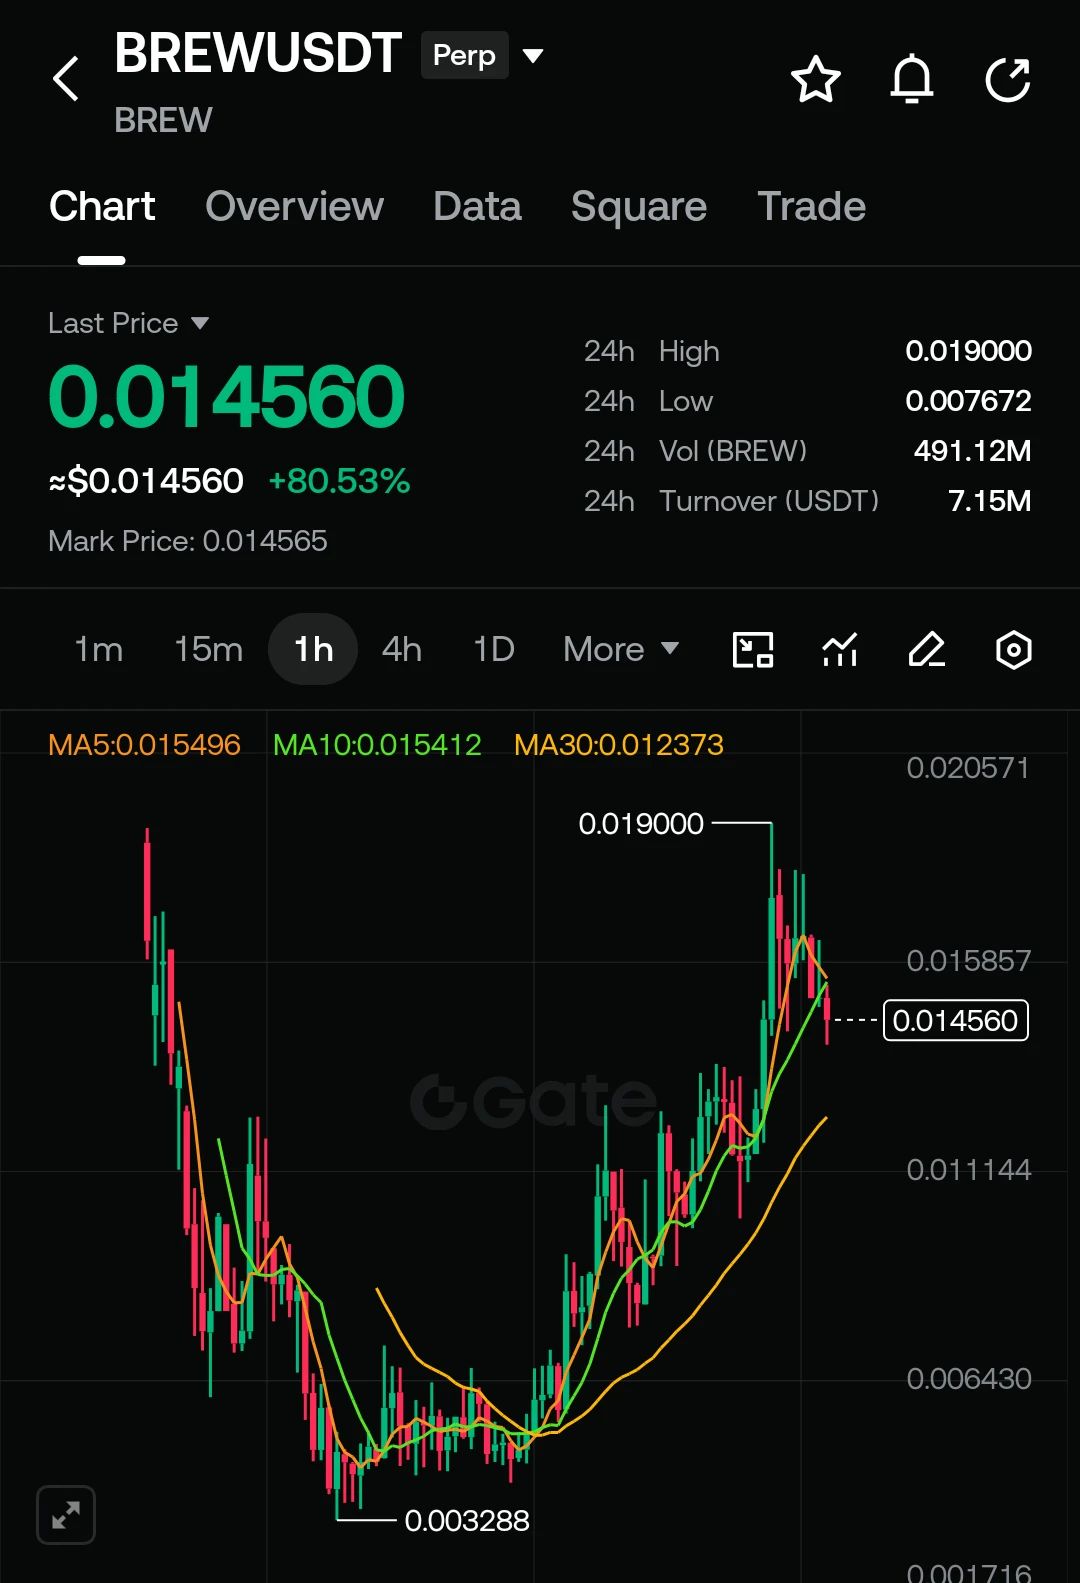The height and width of the screenshot is (1583, 1080).
Task: Open chart settings hexagon icon
Action: (x=1014, y=650)
